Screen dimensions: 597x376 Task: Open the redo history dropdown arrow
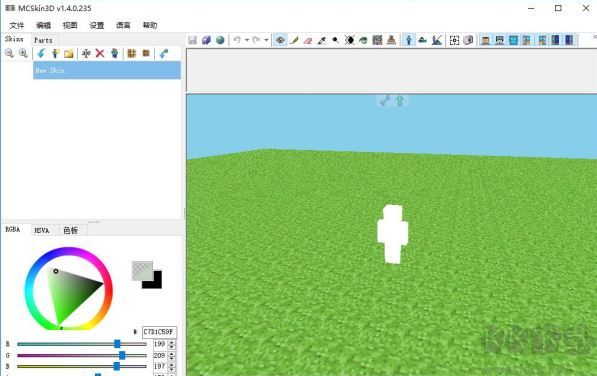tap(266, 40)
